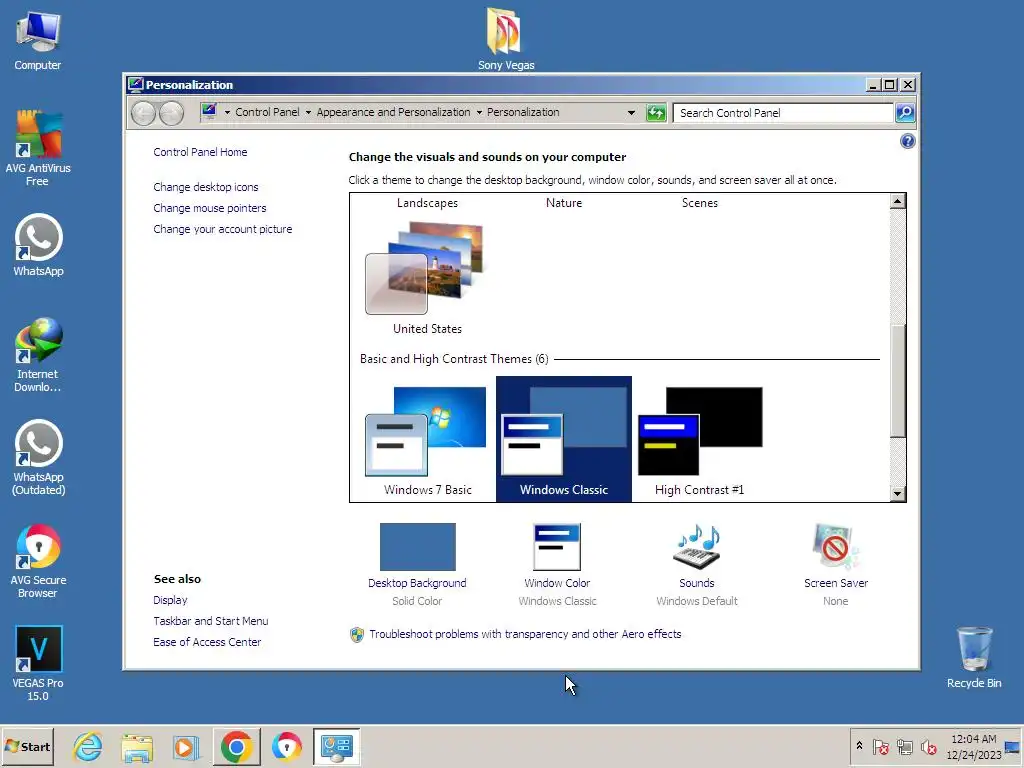This screenshot has height=768, width=1024.
Task: Select the Control Panel taskbar button
Action: 336,747
